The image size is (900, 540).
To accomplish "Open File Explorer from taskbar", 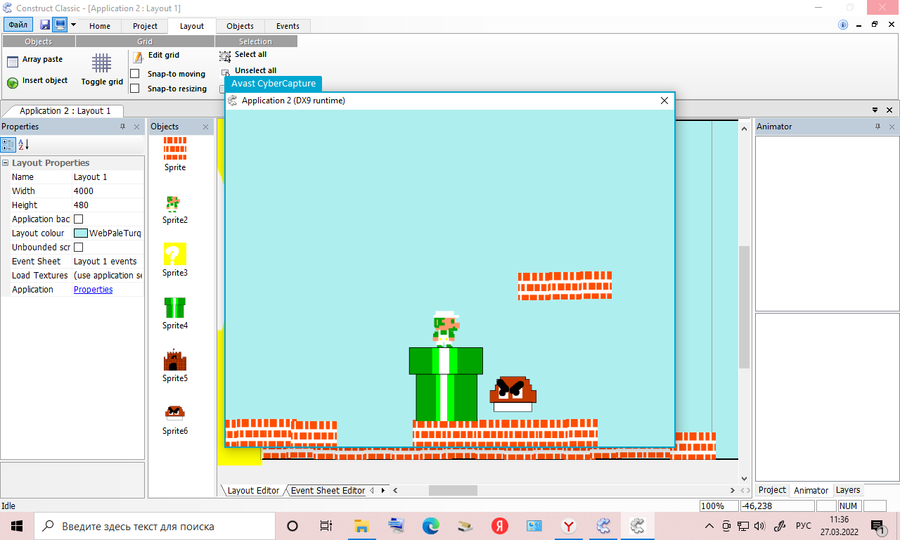I will coord(361,526).
